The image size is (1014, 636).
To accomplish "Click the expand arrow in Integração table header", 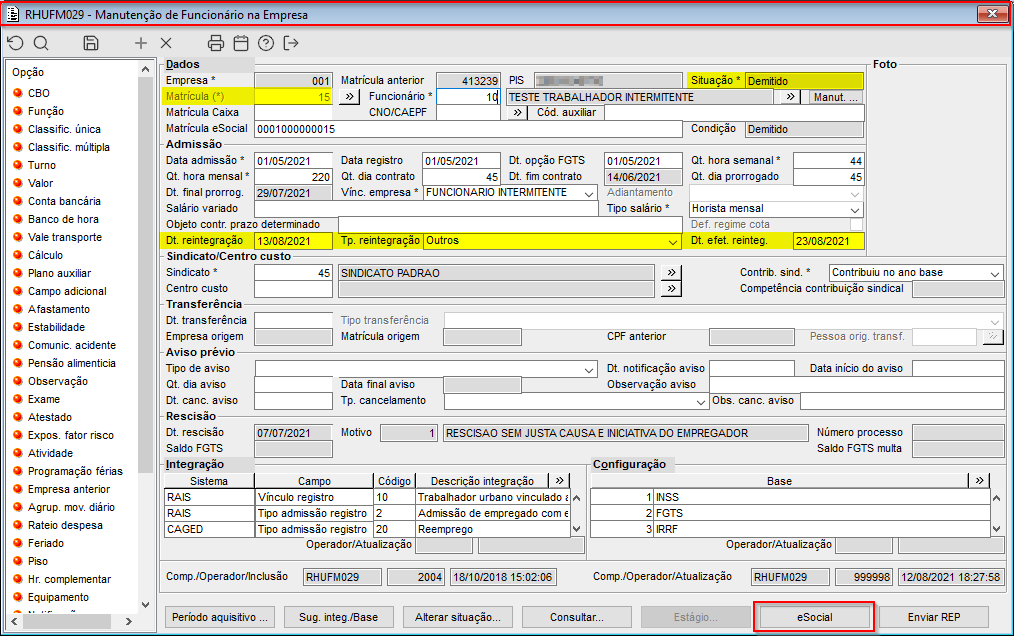I will click(559, 480).
